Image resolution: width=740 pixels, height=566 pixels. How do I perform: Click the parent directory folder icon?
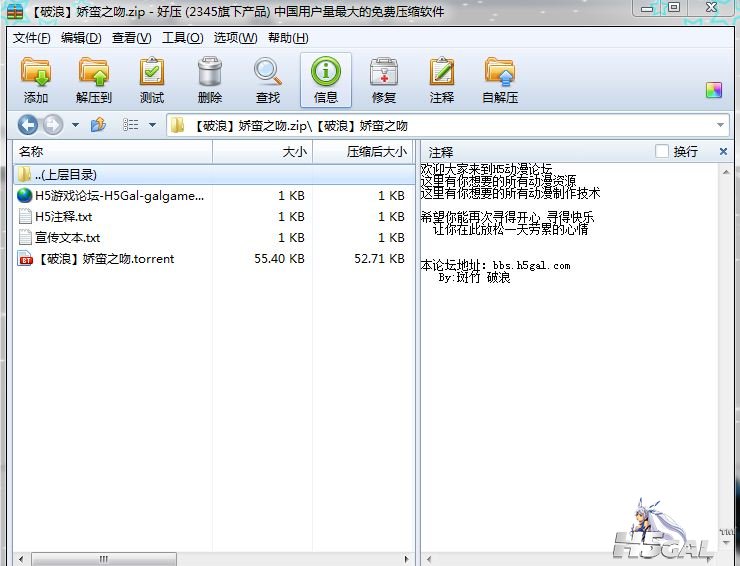point(24,174)
